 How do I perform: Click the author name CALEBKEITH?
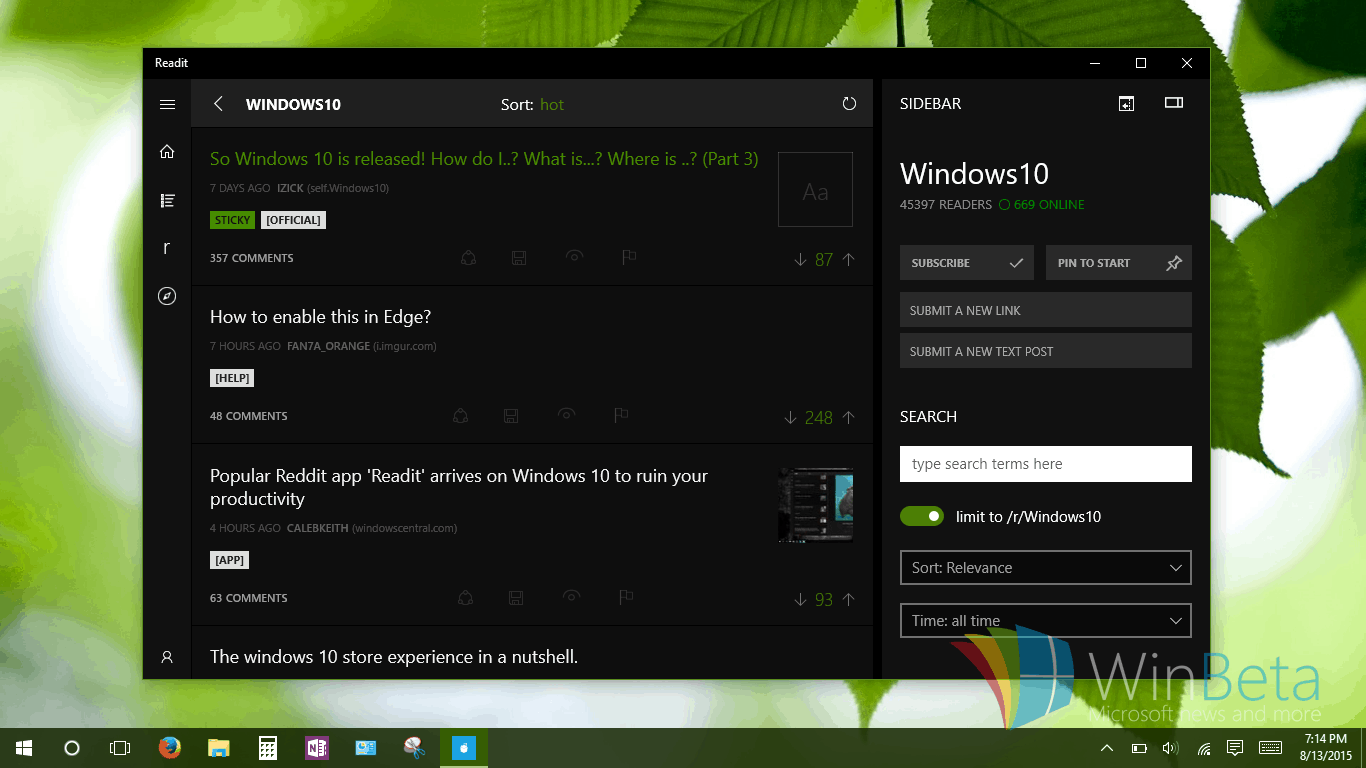tap(317, 528)
